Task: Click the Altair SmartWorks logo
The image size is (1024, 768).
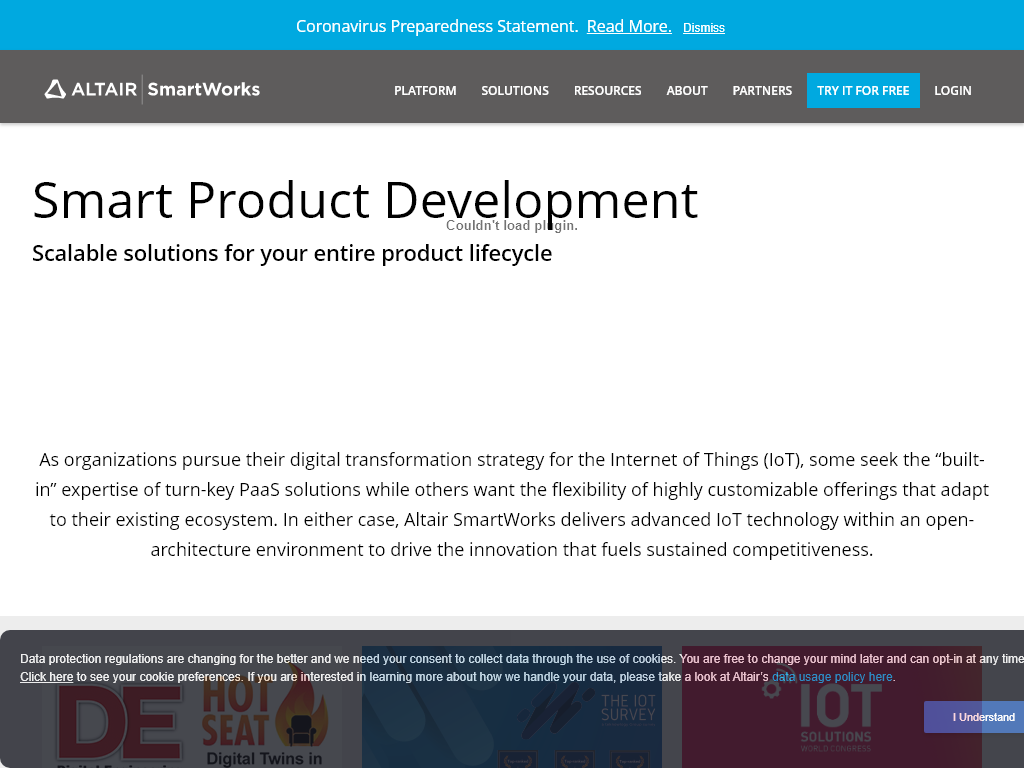Action: click(x=152, y=89)
